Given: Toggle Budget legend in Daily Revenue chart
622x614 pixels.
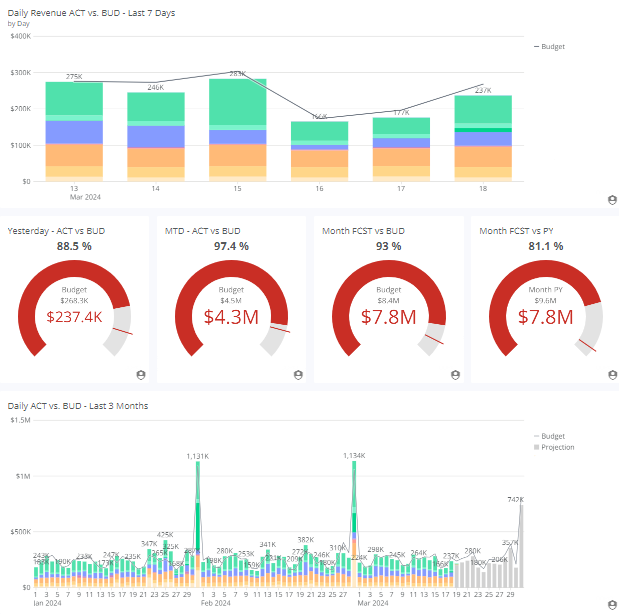Looking at the screenshot, I should (553, 46).
